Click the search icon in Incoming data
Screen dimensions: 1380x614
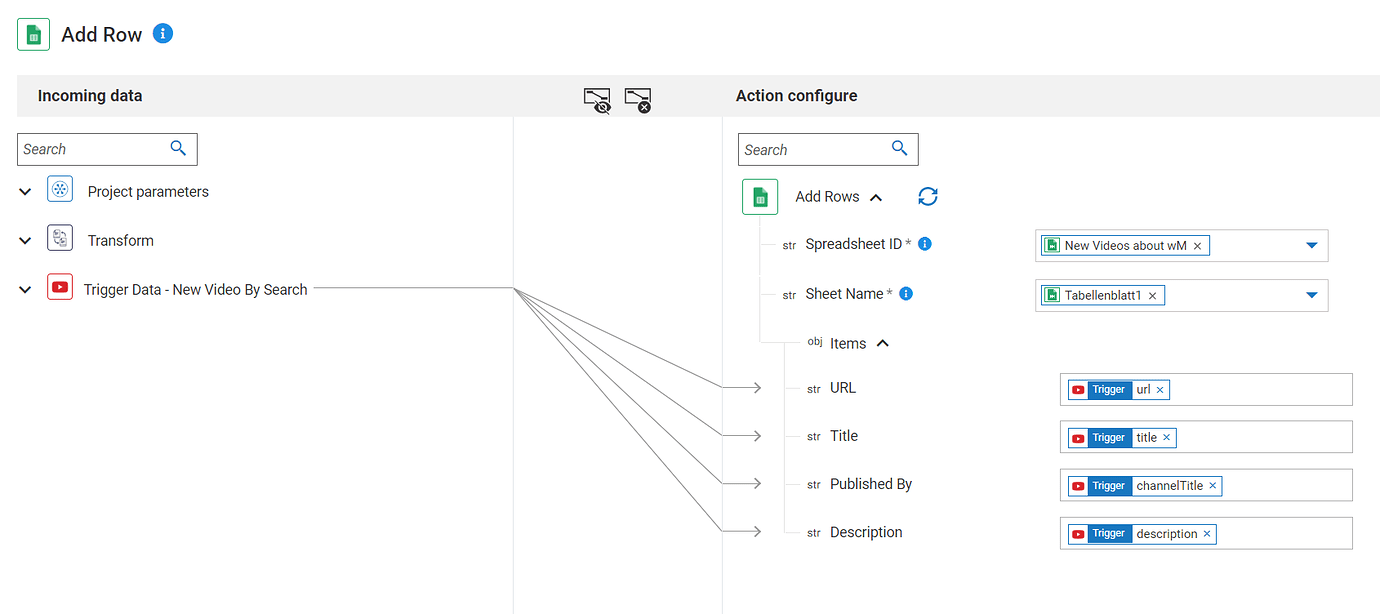tap(178, 149)
